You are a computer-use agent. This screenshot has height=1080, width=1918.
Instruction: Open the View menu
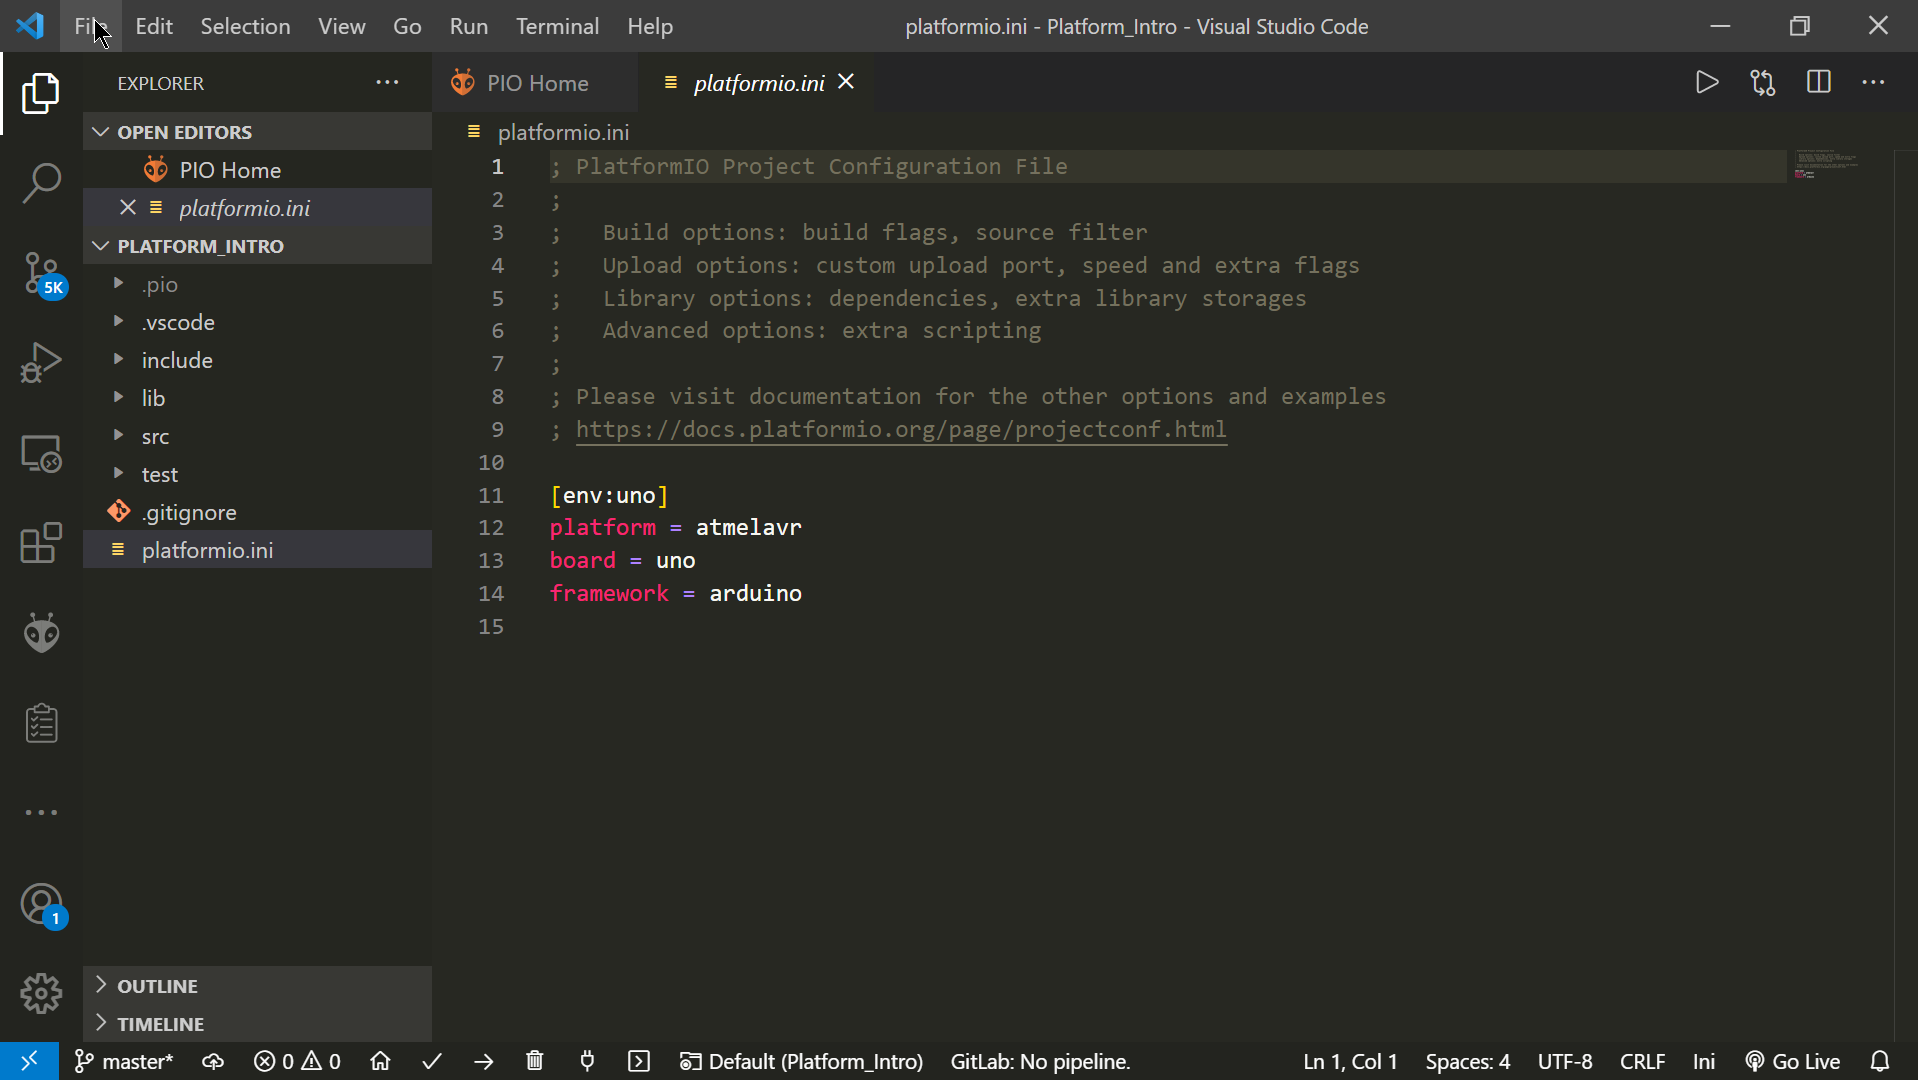coord(342,26)
